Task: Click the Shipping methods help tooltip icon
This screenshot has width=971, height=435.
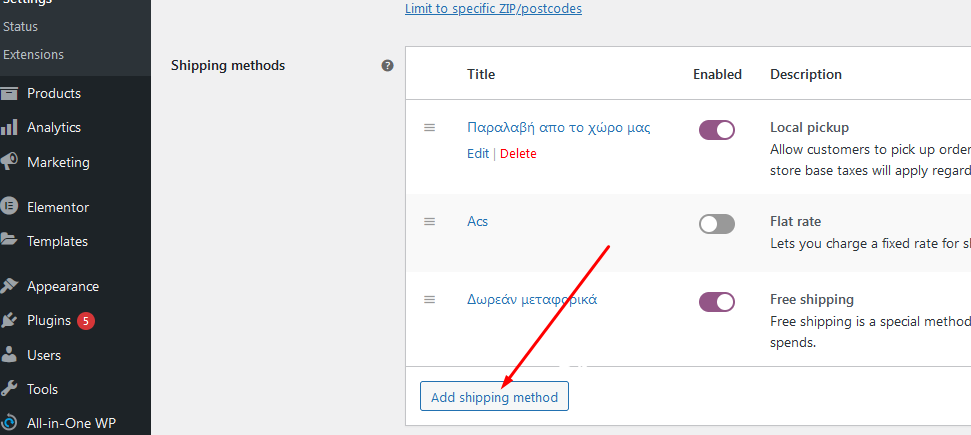Action: click(x=388, y=65)
